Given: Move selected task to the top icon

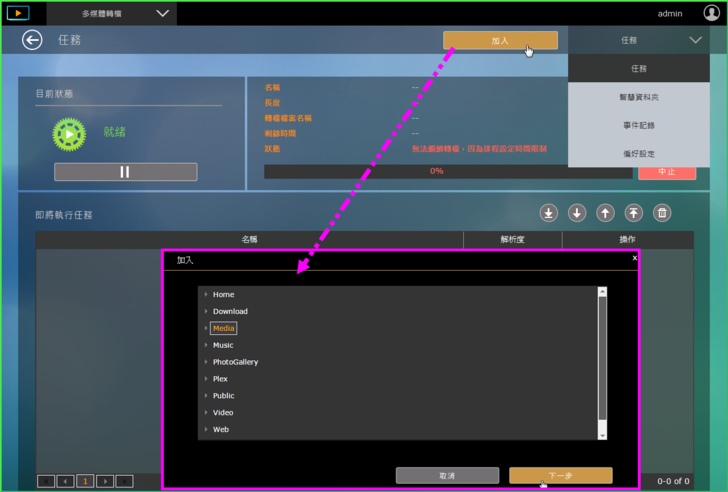Looking at the screenshot, I should (633, 213).
